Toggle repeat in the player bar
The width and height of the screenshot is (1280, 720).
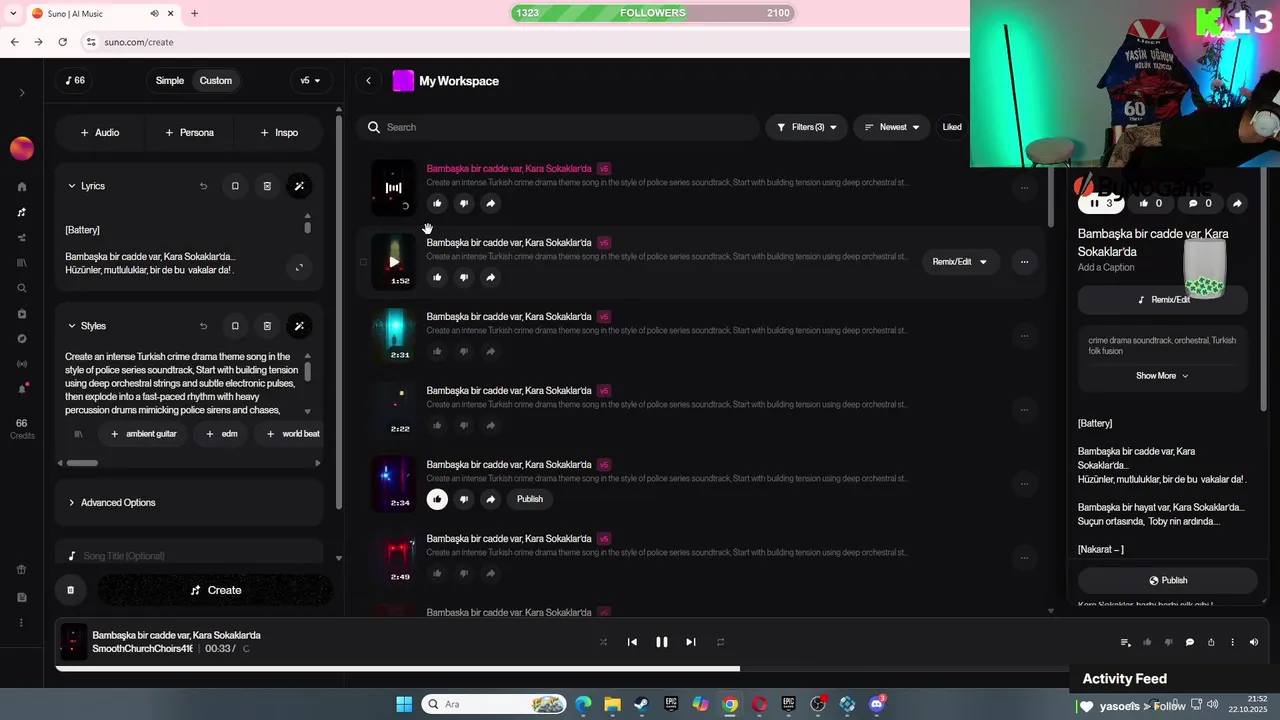tap(720, 642)
